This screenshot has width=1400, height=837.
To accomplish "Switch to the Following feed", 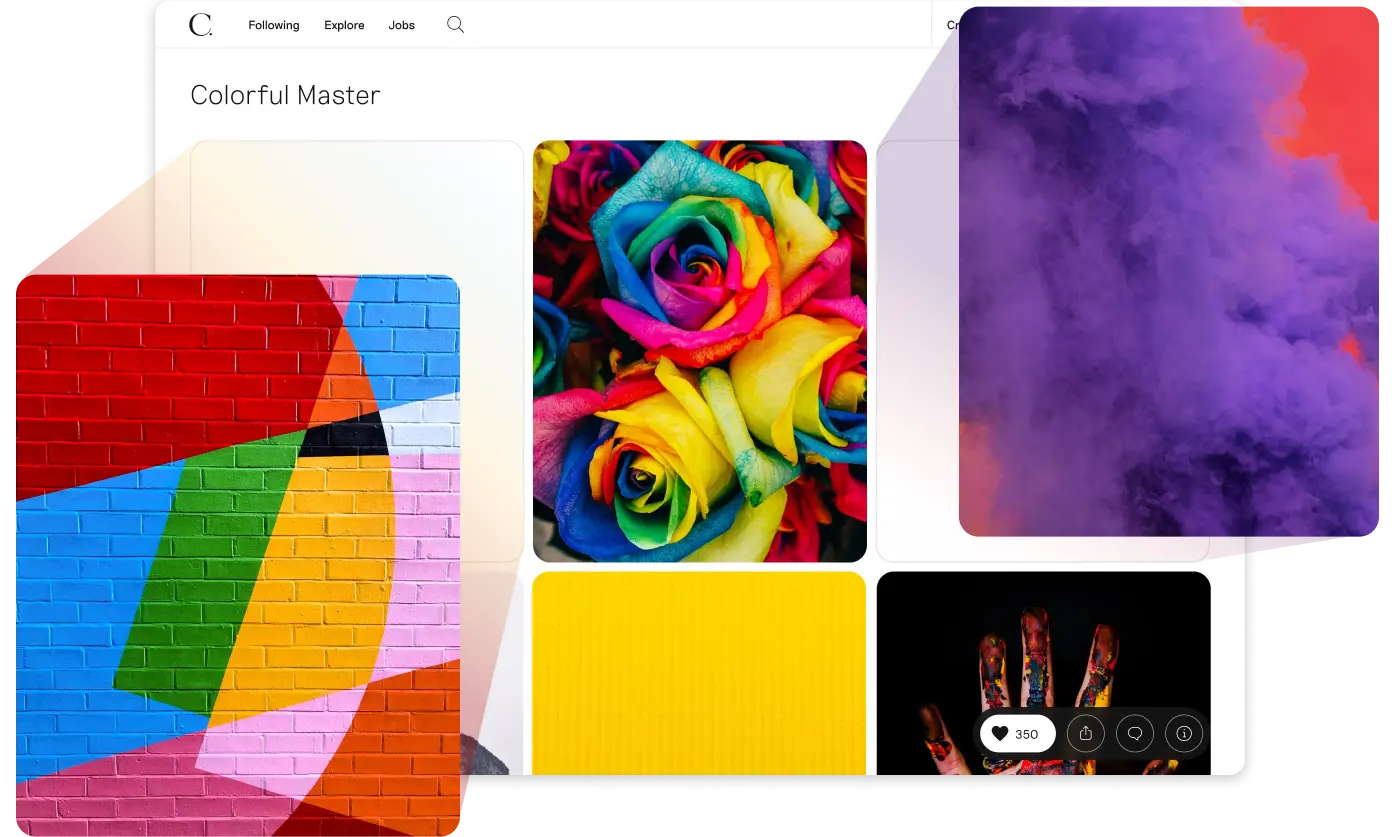I will click(273, 25).
